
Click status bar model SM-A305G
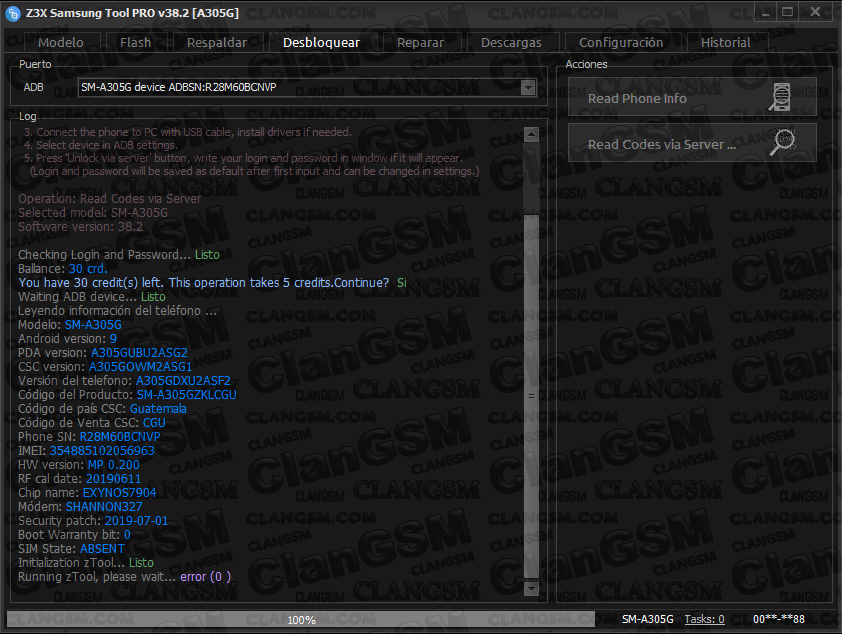click(648, 619)
